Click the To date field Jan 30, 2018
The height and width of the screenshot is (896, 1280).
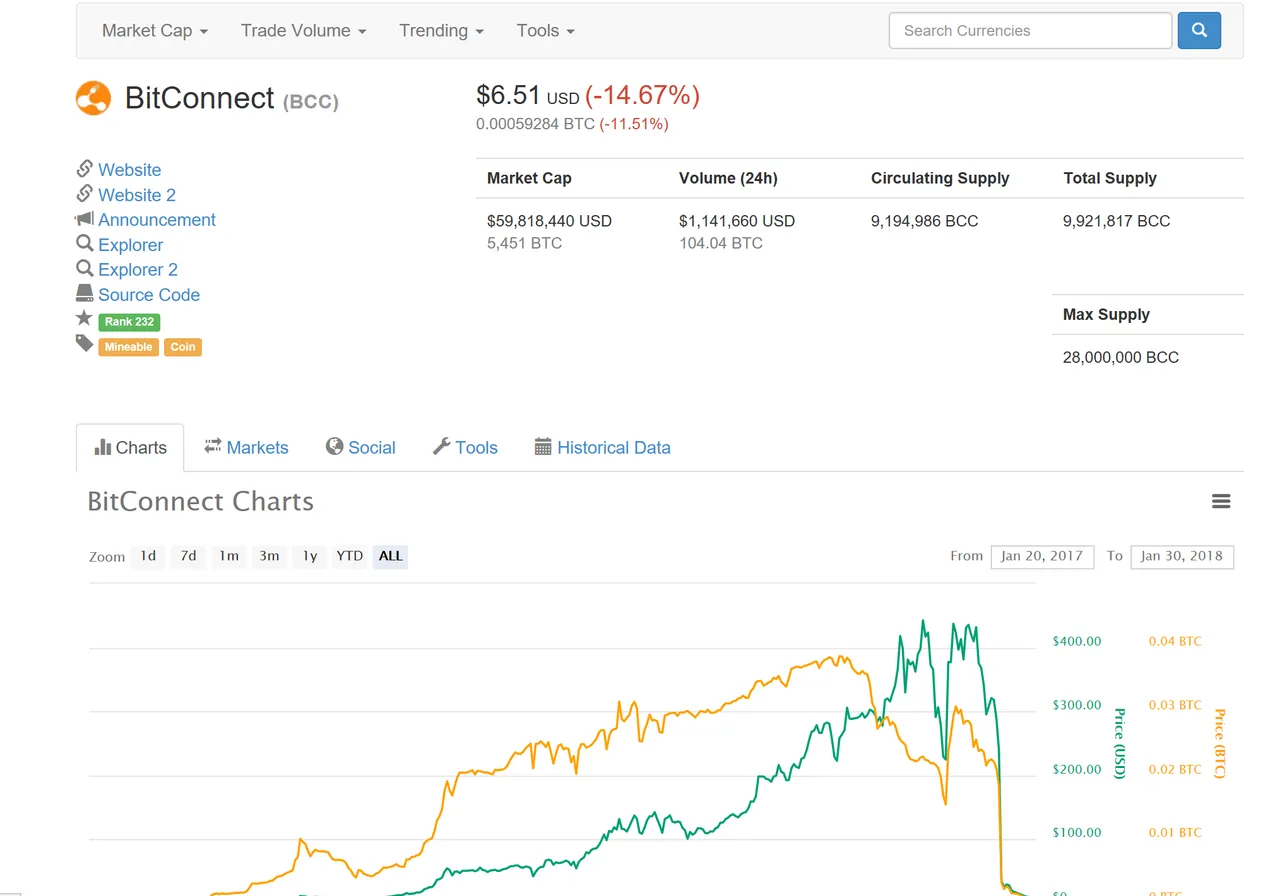click(x=1182, y=556)
